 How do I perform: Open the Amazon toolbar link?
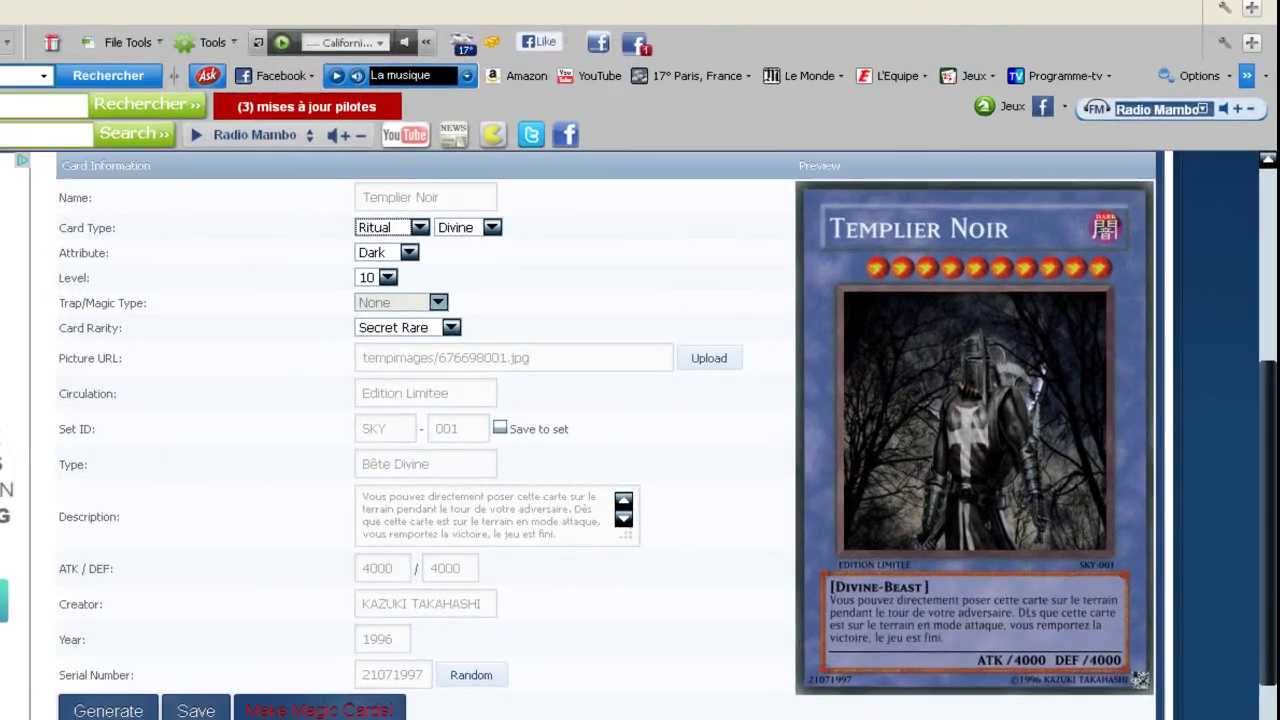pos(516,76)
